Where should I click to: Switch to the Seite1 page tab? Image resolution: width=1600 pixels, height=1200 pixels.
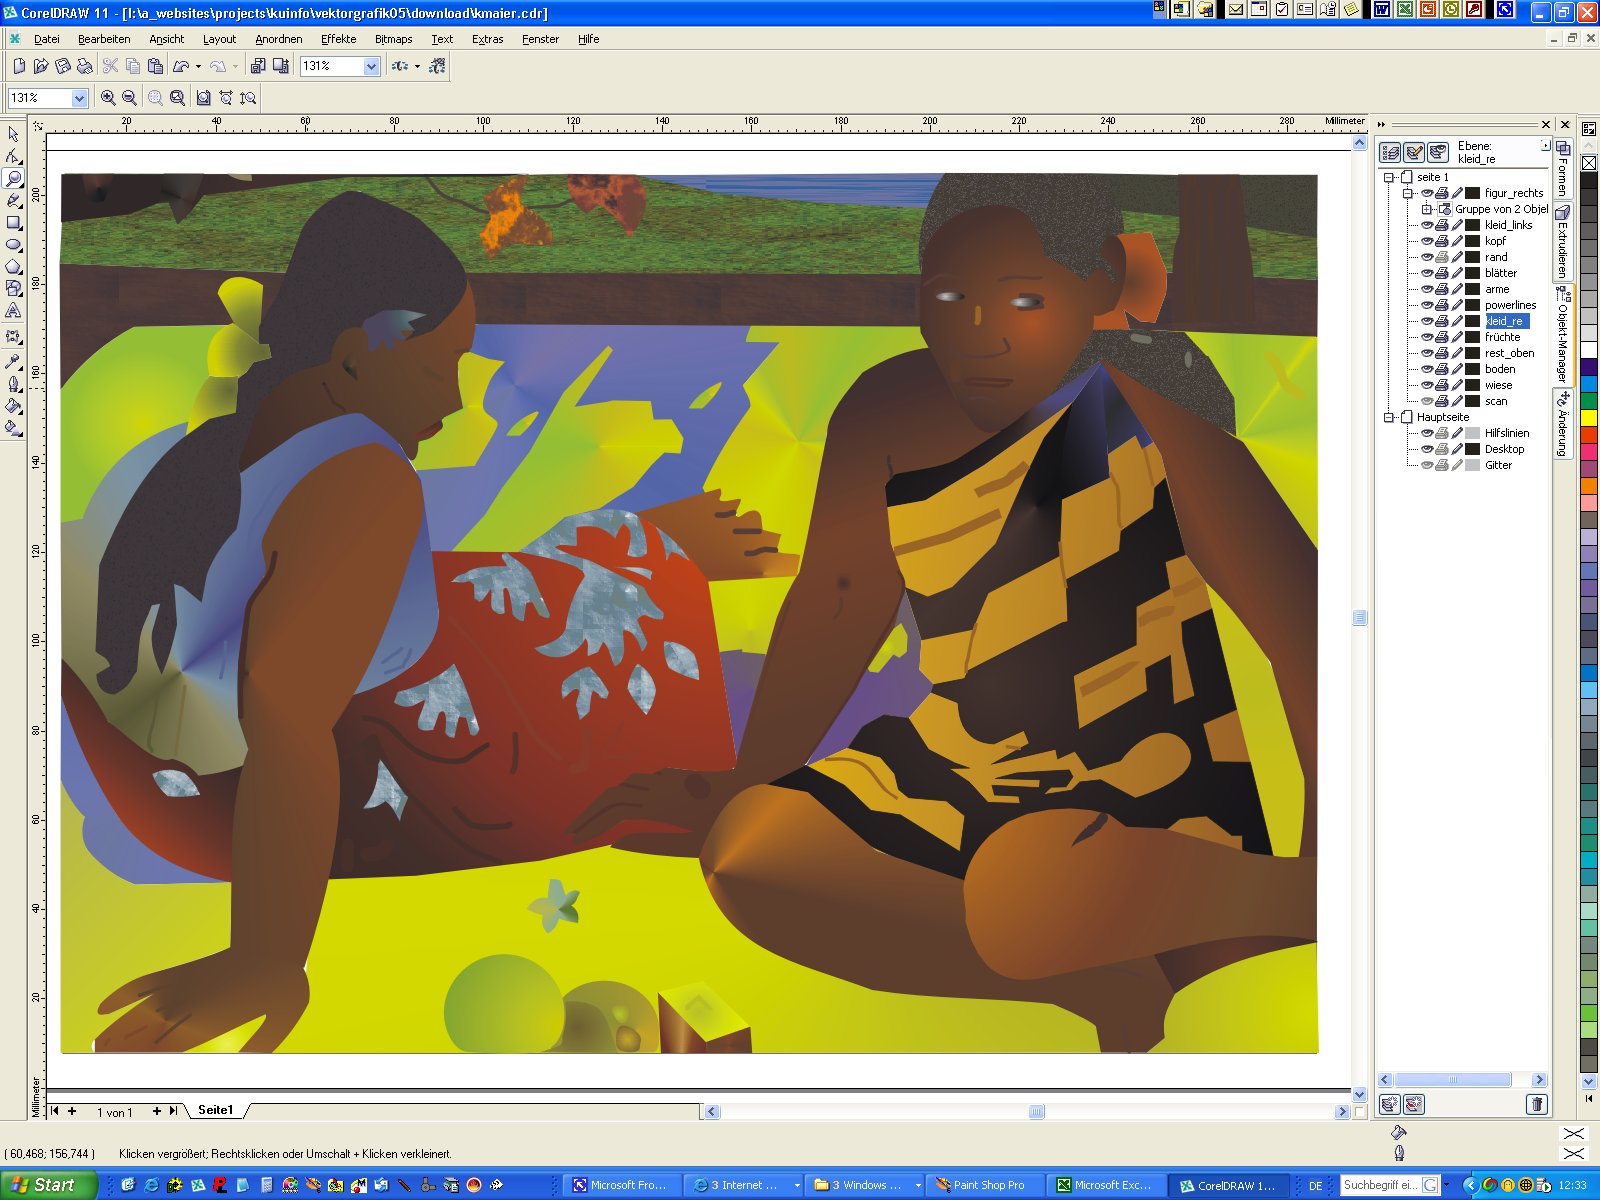215,1110
